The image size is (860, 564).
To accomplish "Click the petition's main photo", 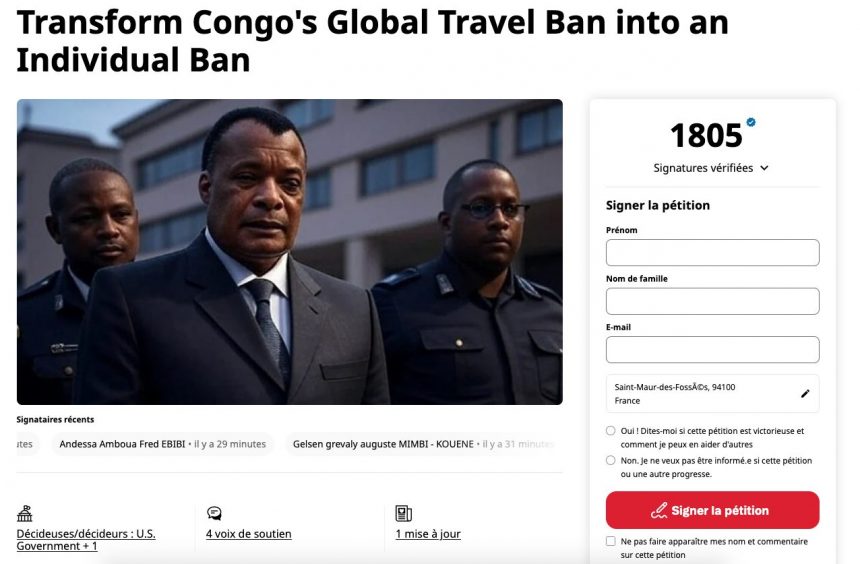I will (x=289, y=252).
